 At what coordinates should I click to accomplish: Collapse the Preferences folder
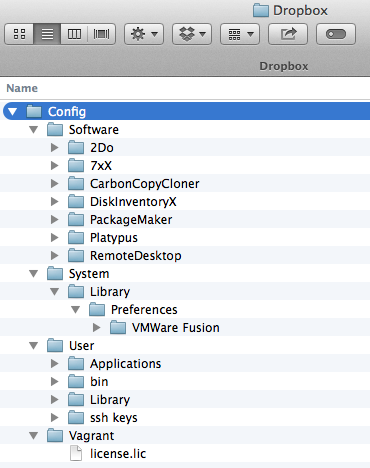[76, 310]
